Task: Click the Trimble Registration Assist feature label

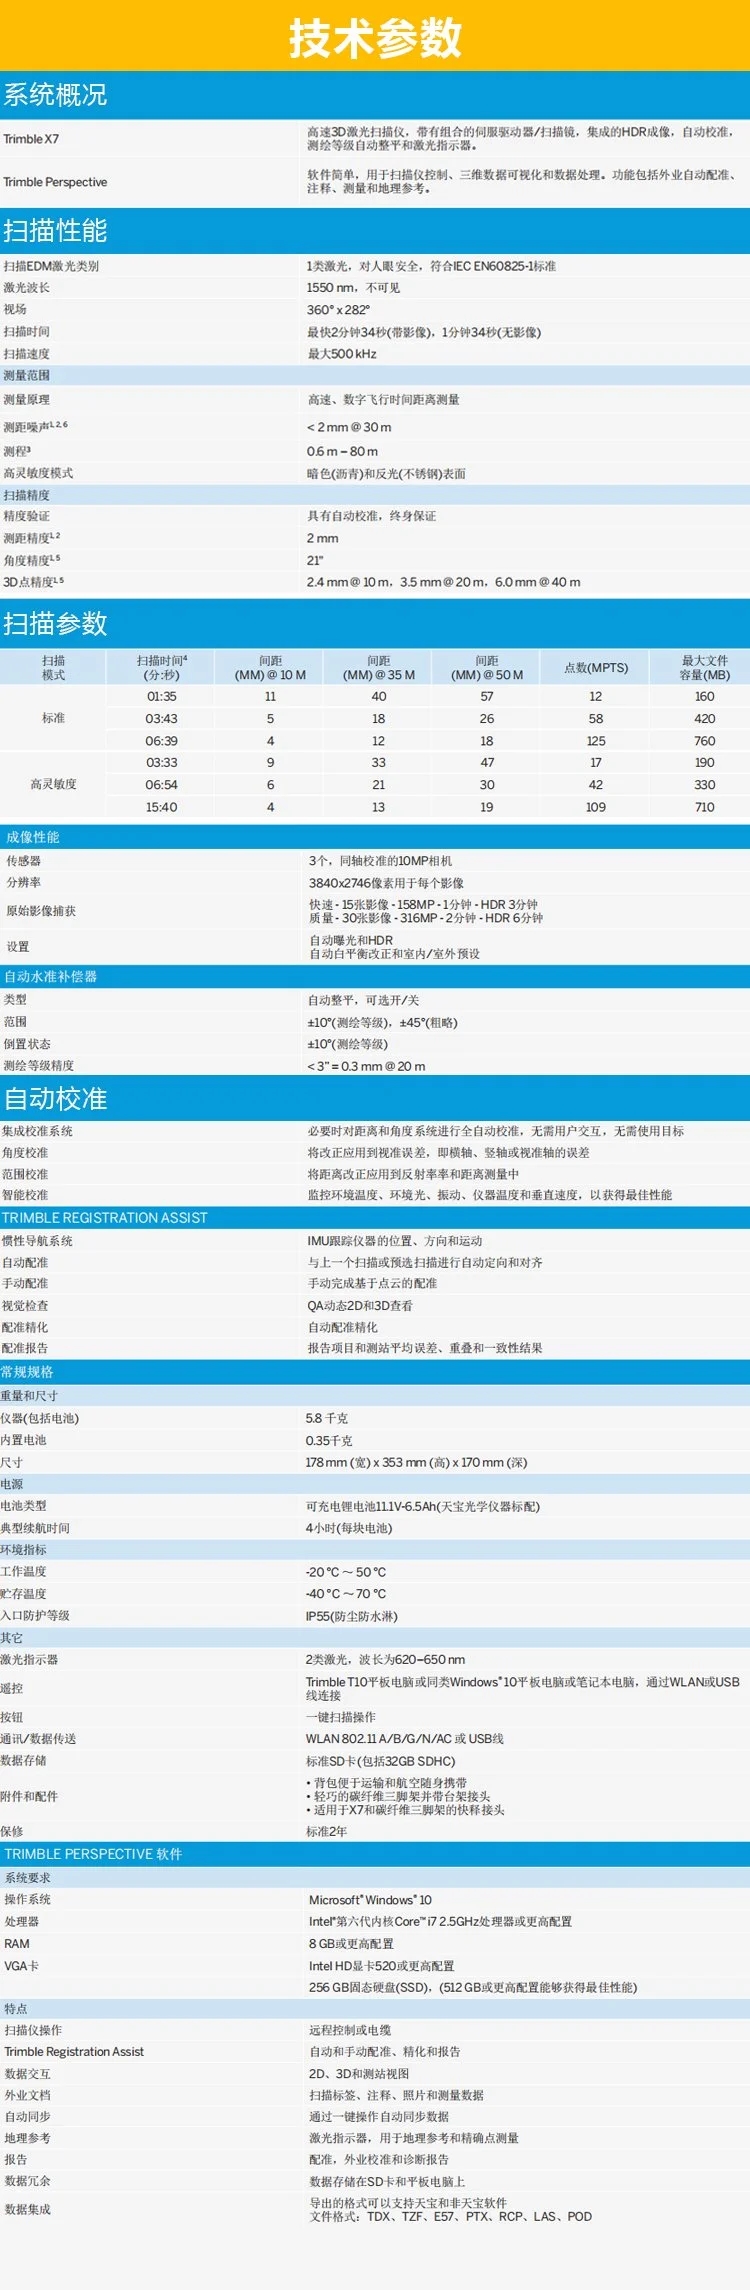Action: click(74, 2051)
